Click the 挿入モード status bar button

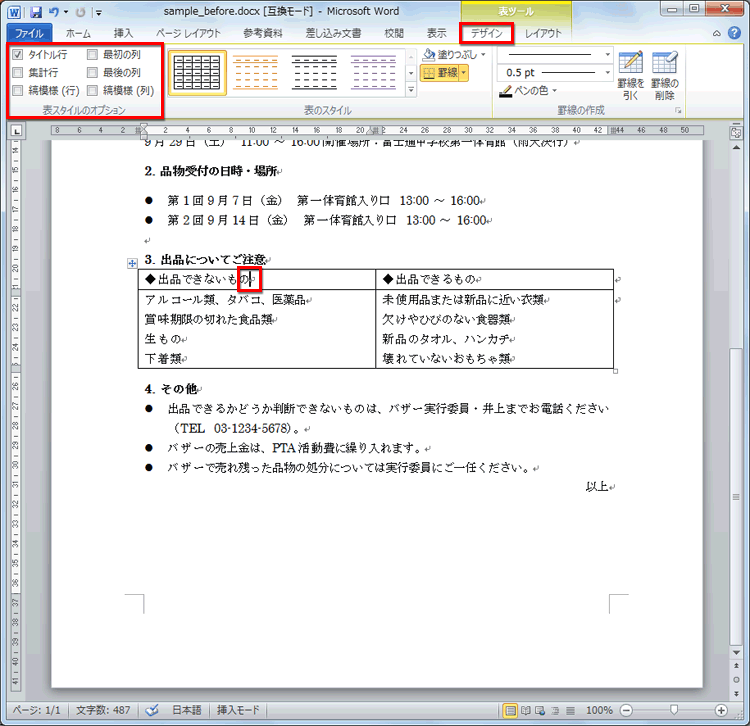coord(238,710)
